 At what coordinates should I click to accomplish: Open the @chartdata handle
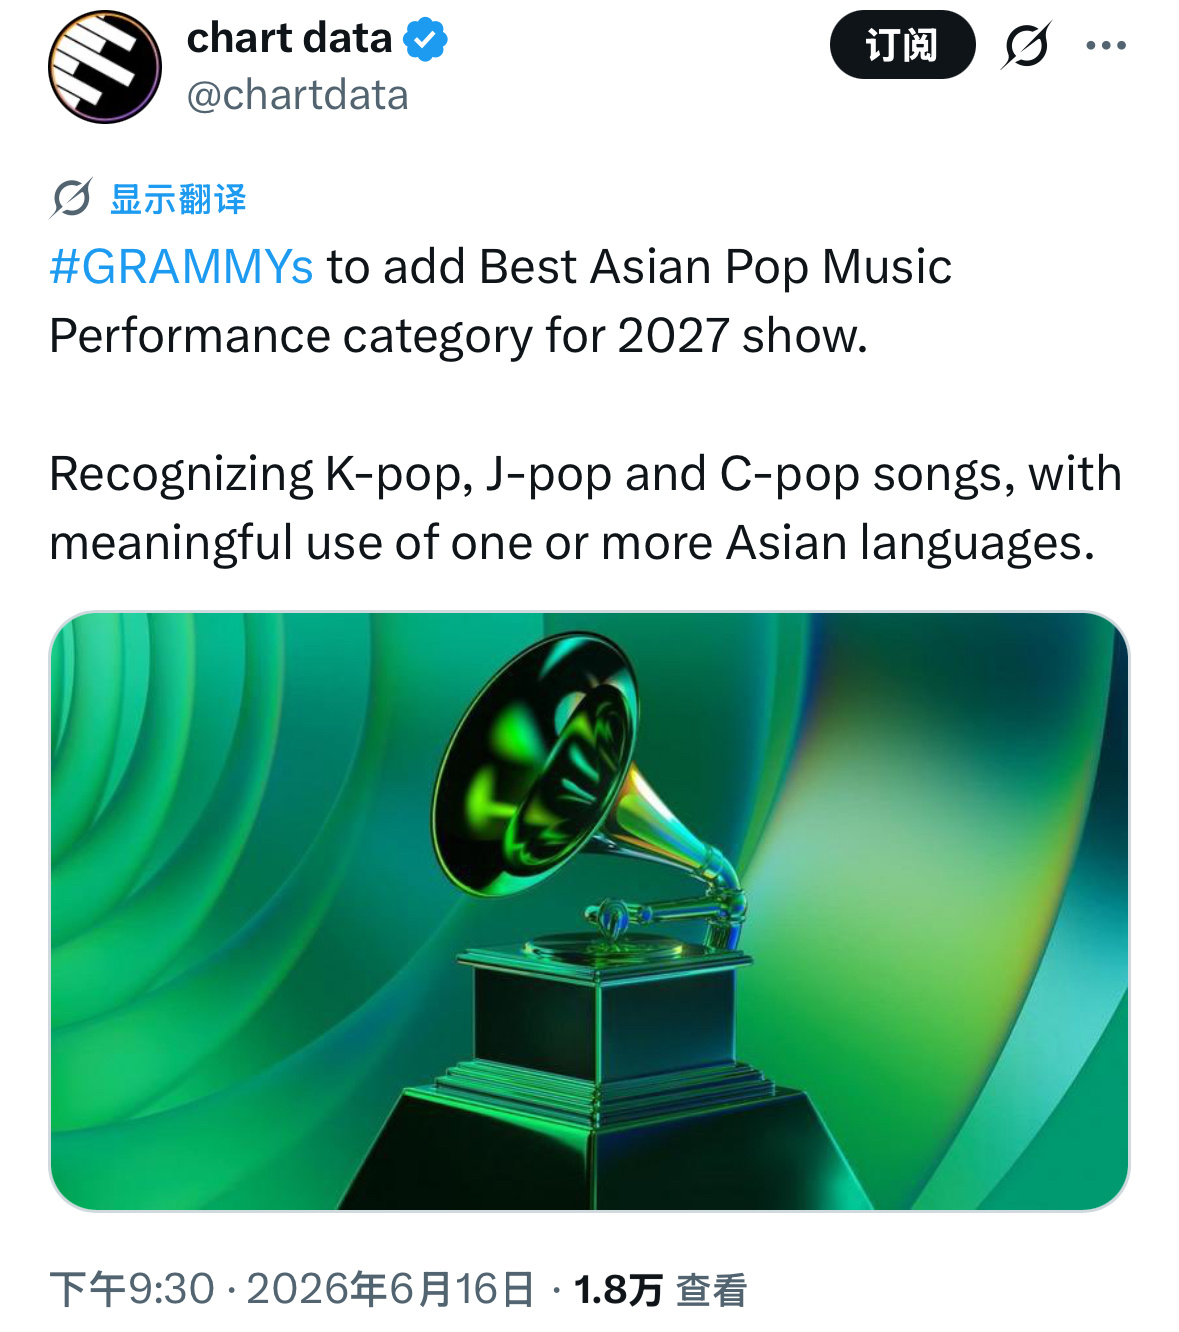coord(298,96)
